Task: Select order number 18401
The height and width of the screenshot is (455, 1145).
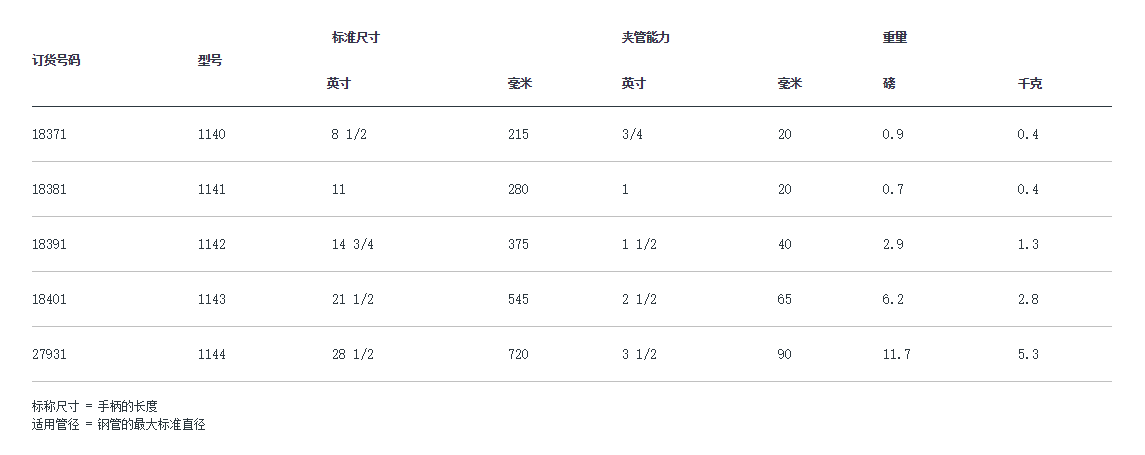Action: 48,299
